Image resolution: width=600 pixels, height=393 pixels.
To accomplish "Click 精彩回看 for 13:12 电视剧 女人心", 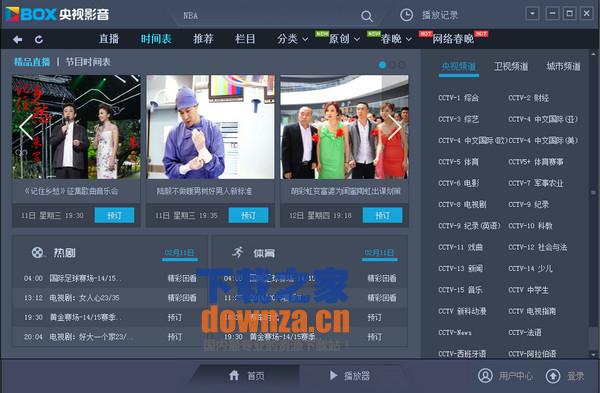I will coord(182,298).
